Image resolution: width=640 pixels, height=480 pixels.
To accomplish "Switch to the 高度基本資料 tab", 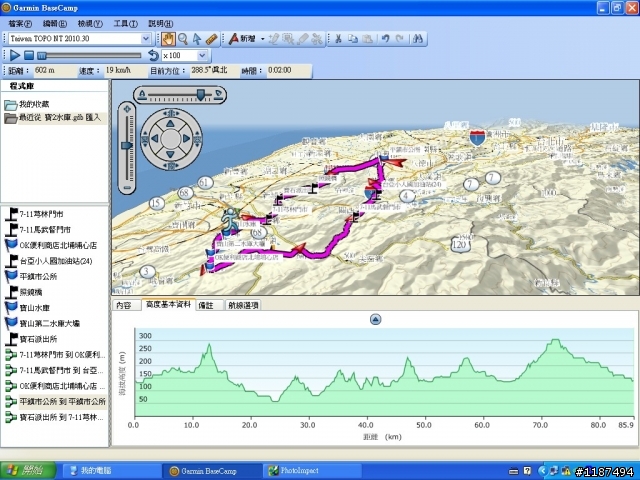I will pyautogui.click(x=168, y=304).
